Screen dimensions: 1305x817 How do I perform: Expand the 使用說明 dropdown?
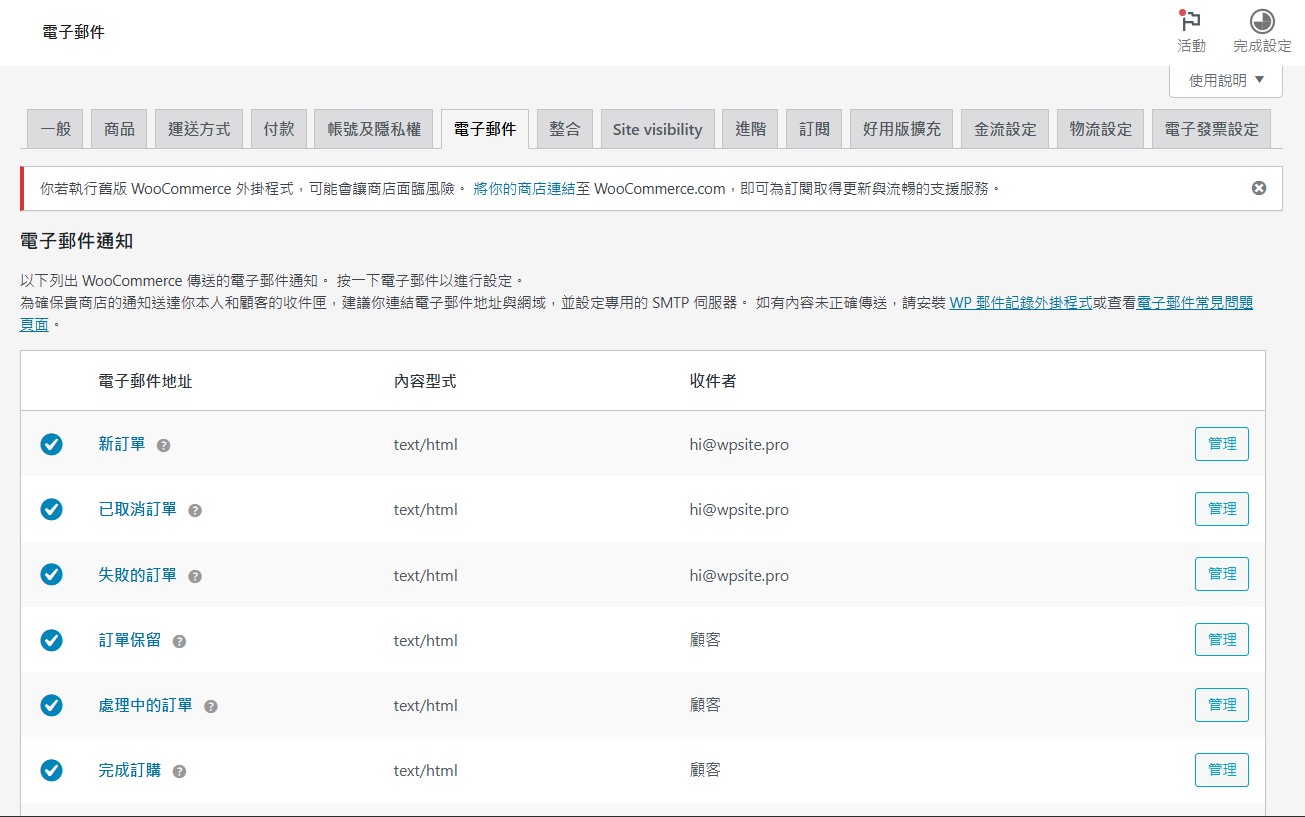pos(1226,82)
